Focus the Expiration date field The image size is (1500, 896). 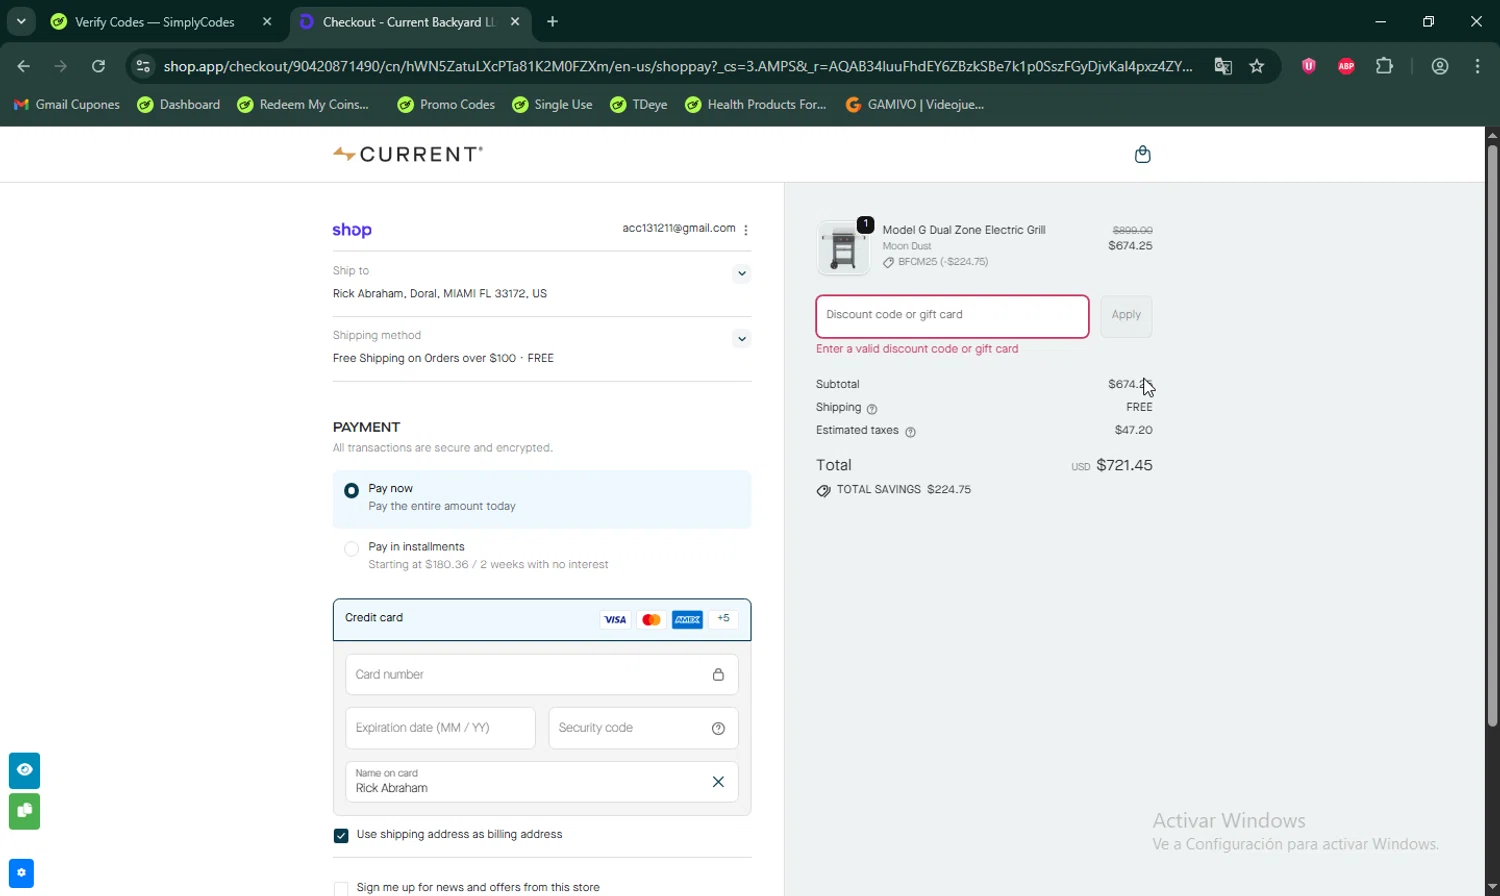[x=440, y=728]
